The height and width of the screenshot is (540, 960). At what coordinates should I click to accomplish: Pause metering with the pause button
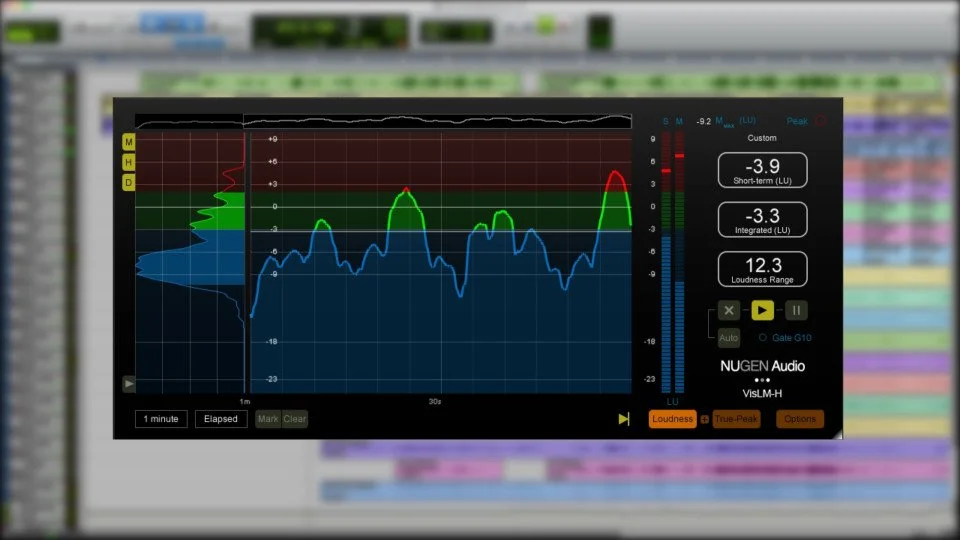pyautogui.click(x=796, y=310)
